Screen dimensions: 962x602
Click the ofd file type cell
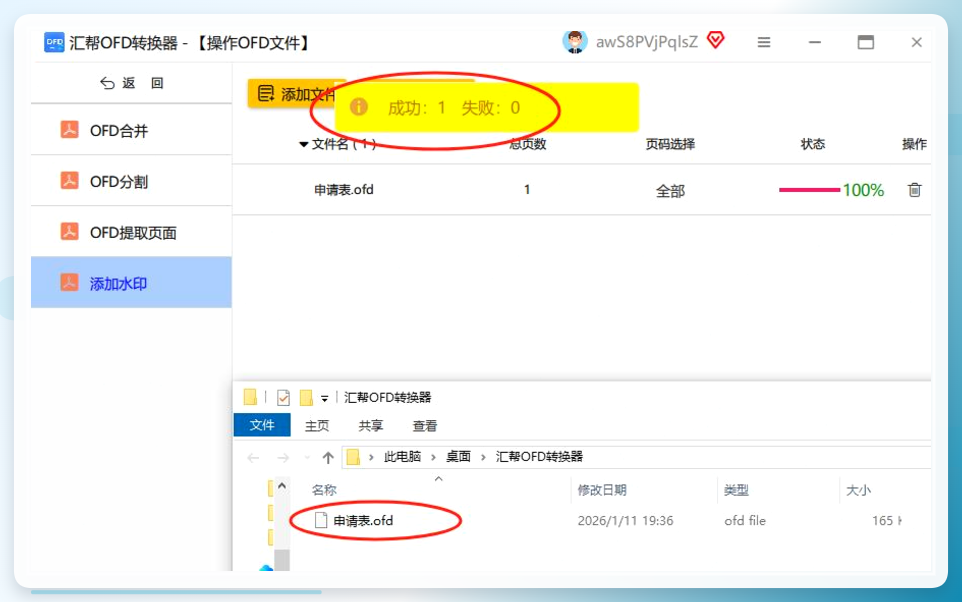click(x=745, y=520)
